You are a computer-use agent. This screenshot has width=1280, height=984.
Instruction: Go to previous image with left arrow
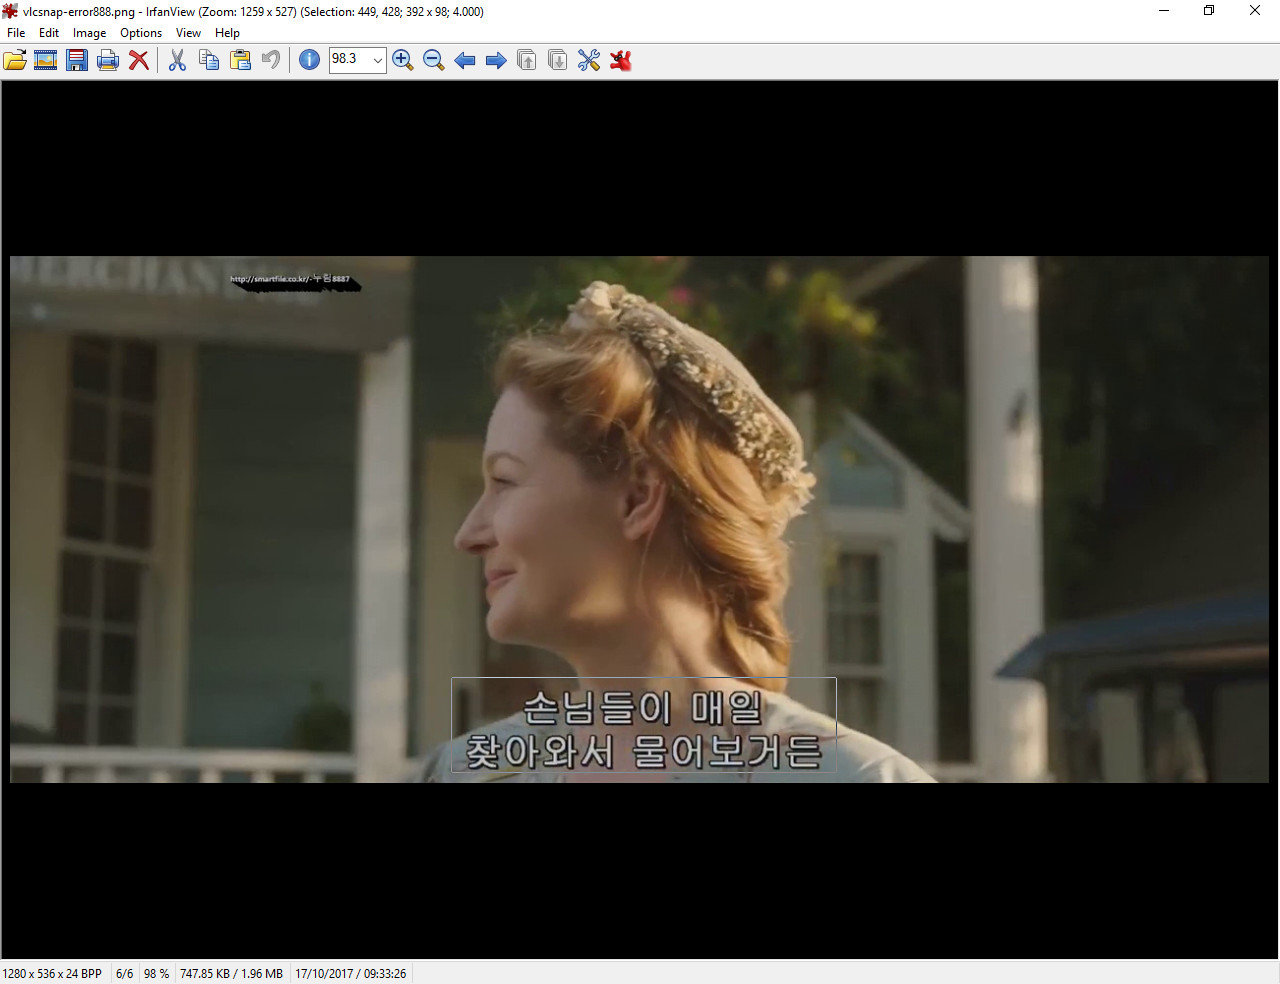pos(465,60)
